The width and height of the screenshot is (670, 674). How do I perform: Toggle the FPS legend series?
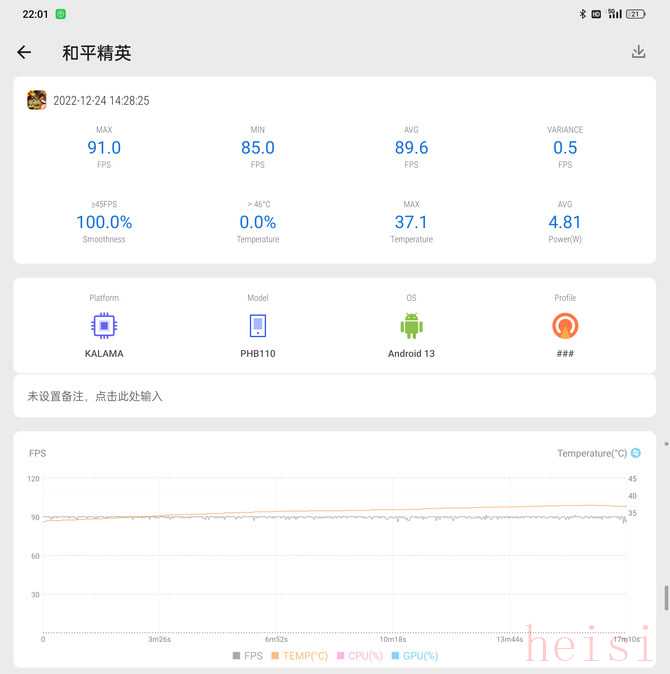click(x=248, y=656)
